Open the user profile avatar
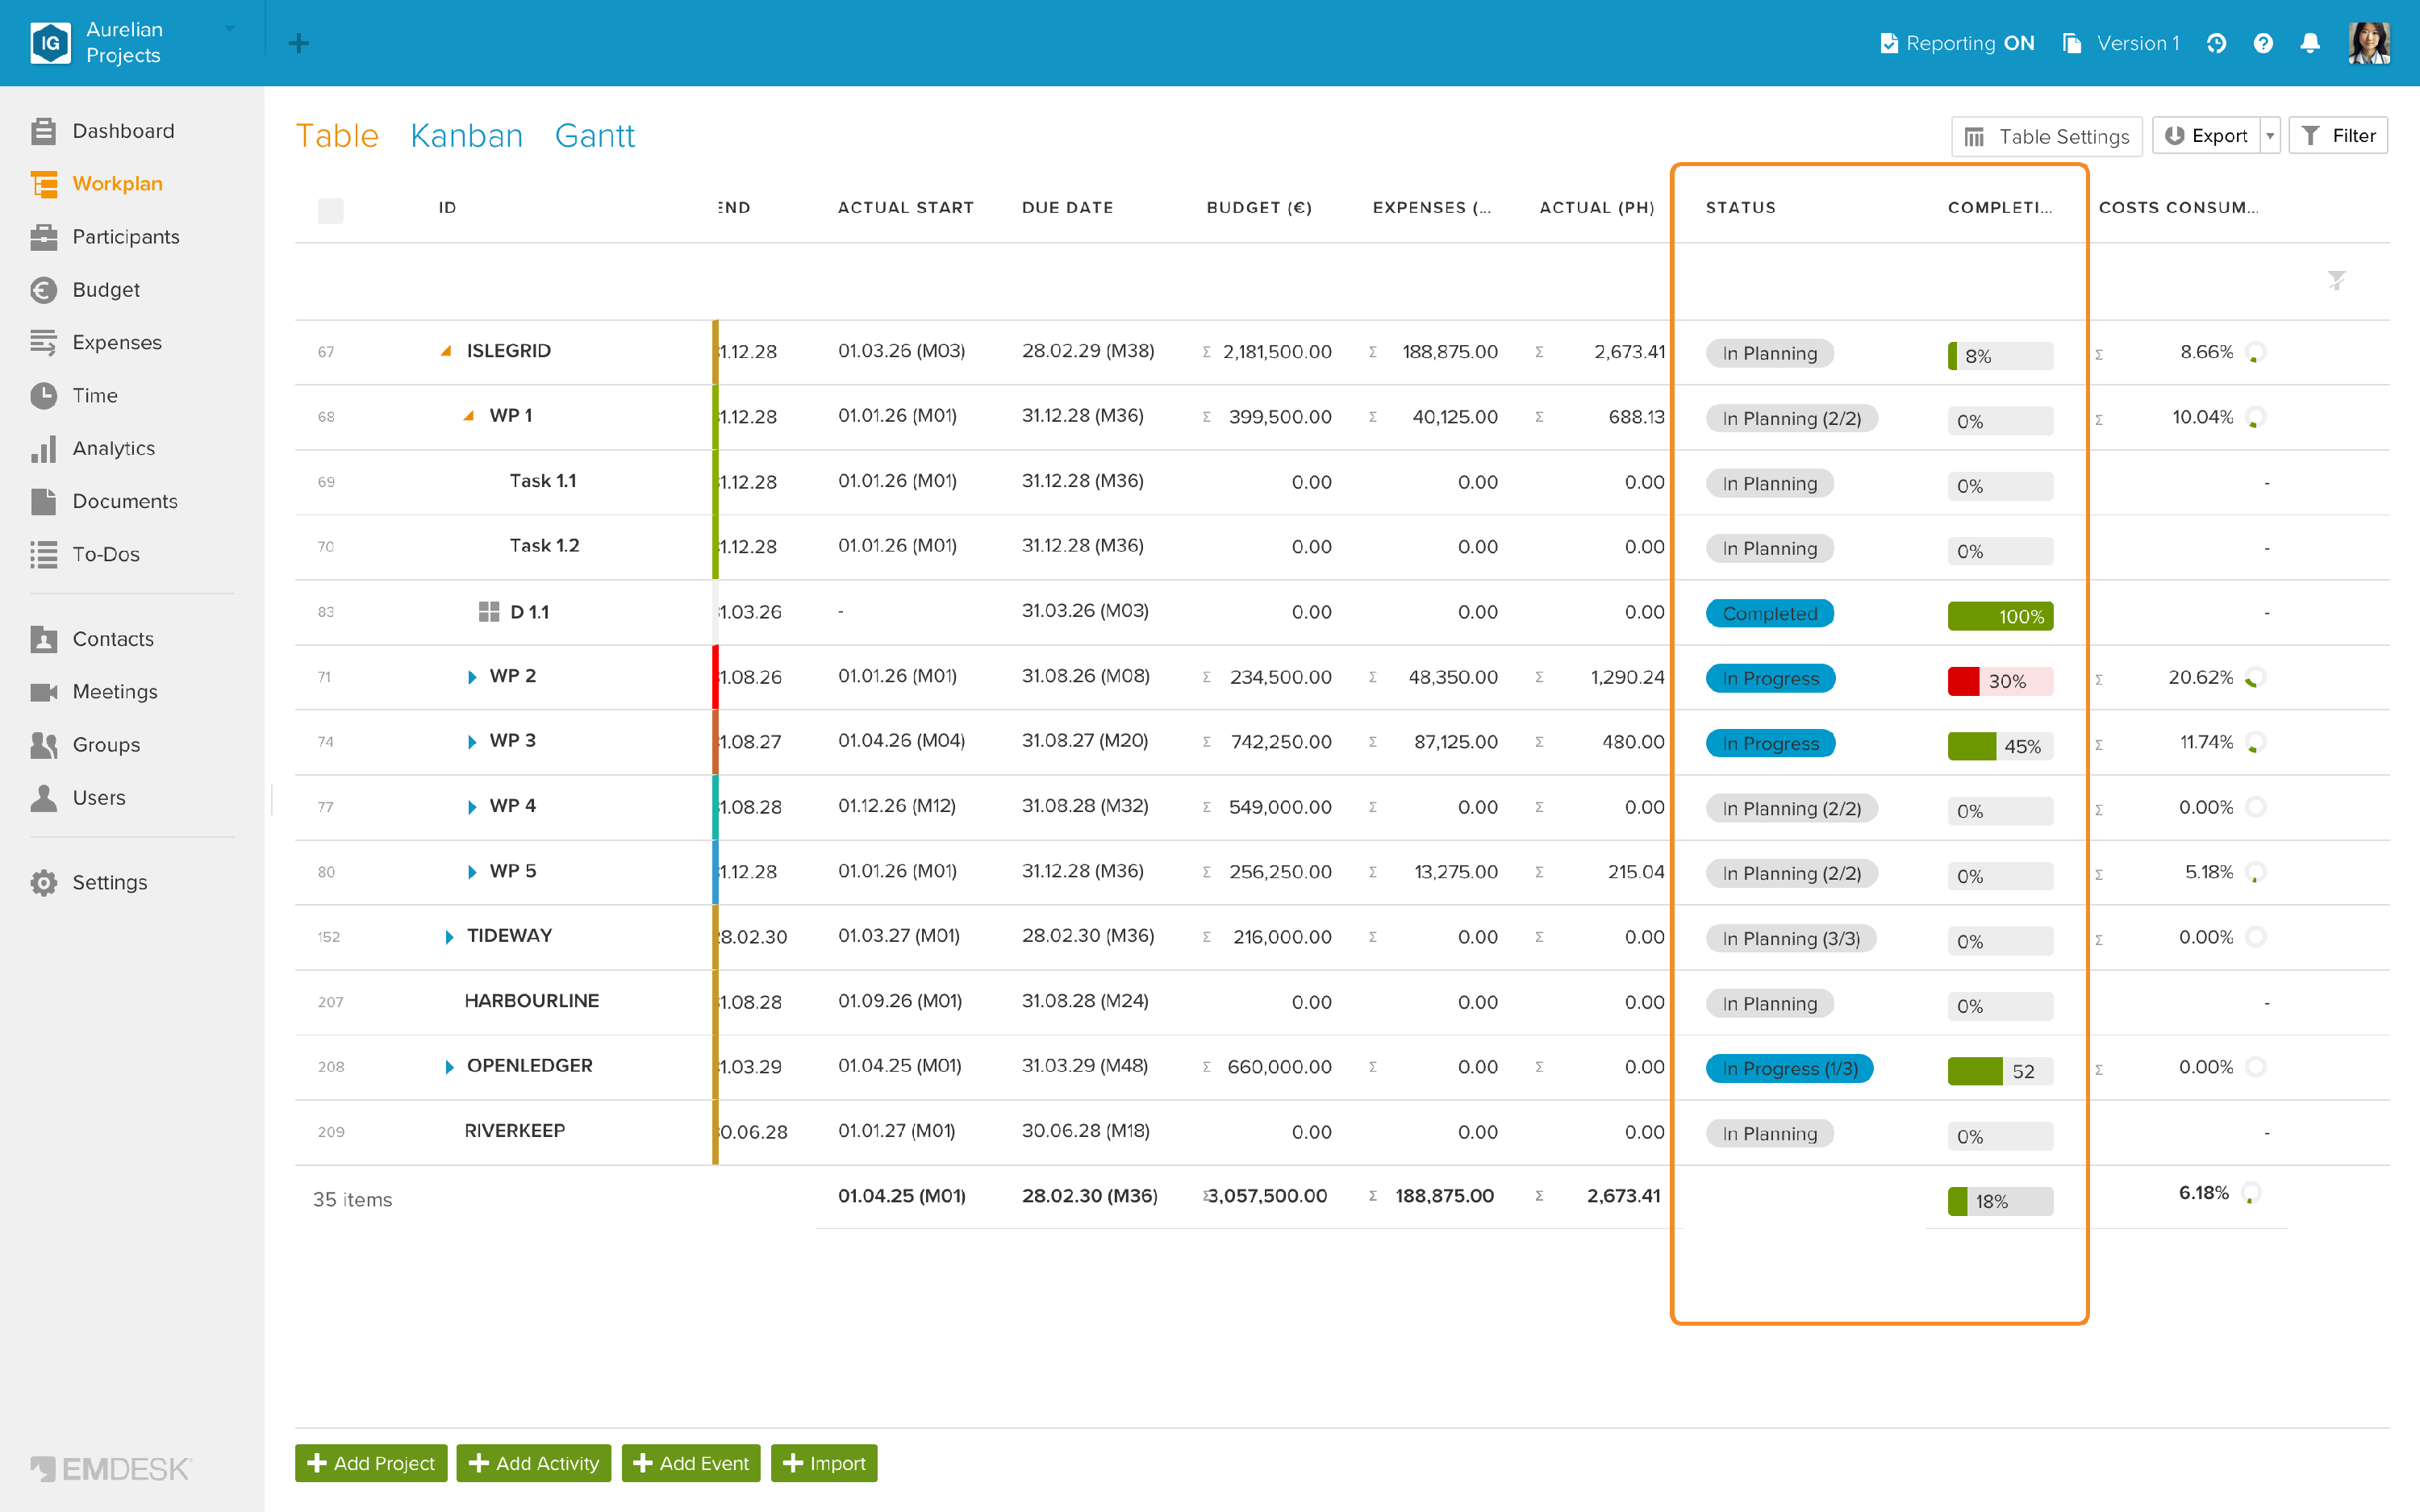Screen dimensions: 2420x1512 click(2369, 43)
